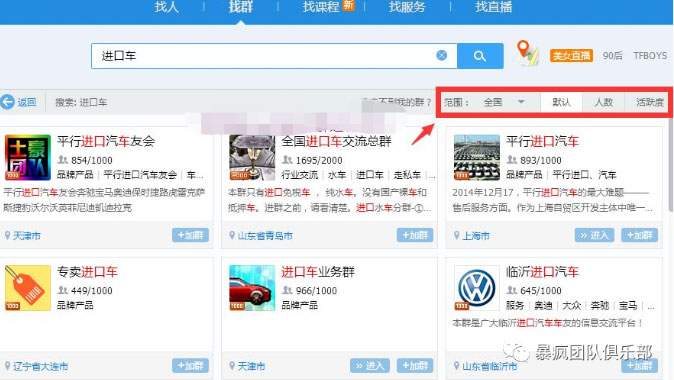The height and width of the screenshot is (380, 674).
Task: Open the nearby map location icon
Action: pos(528,53)
